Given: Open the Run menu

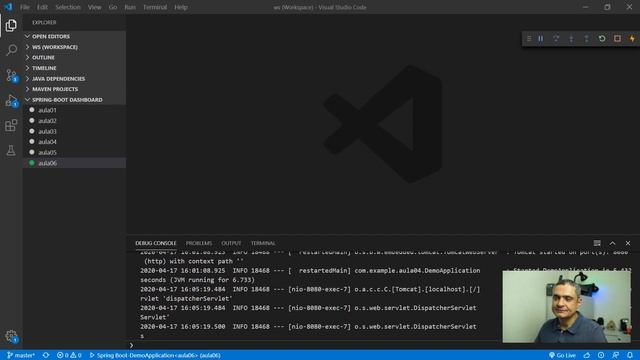Looking at the screenshot, I should (130, 7).
